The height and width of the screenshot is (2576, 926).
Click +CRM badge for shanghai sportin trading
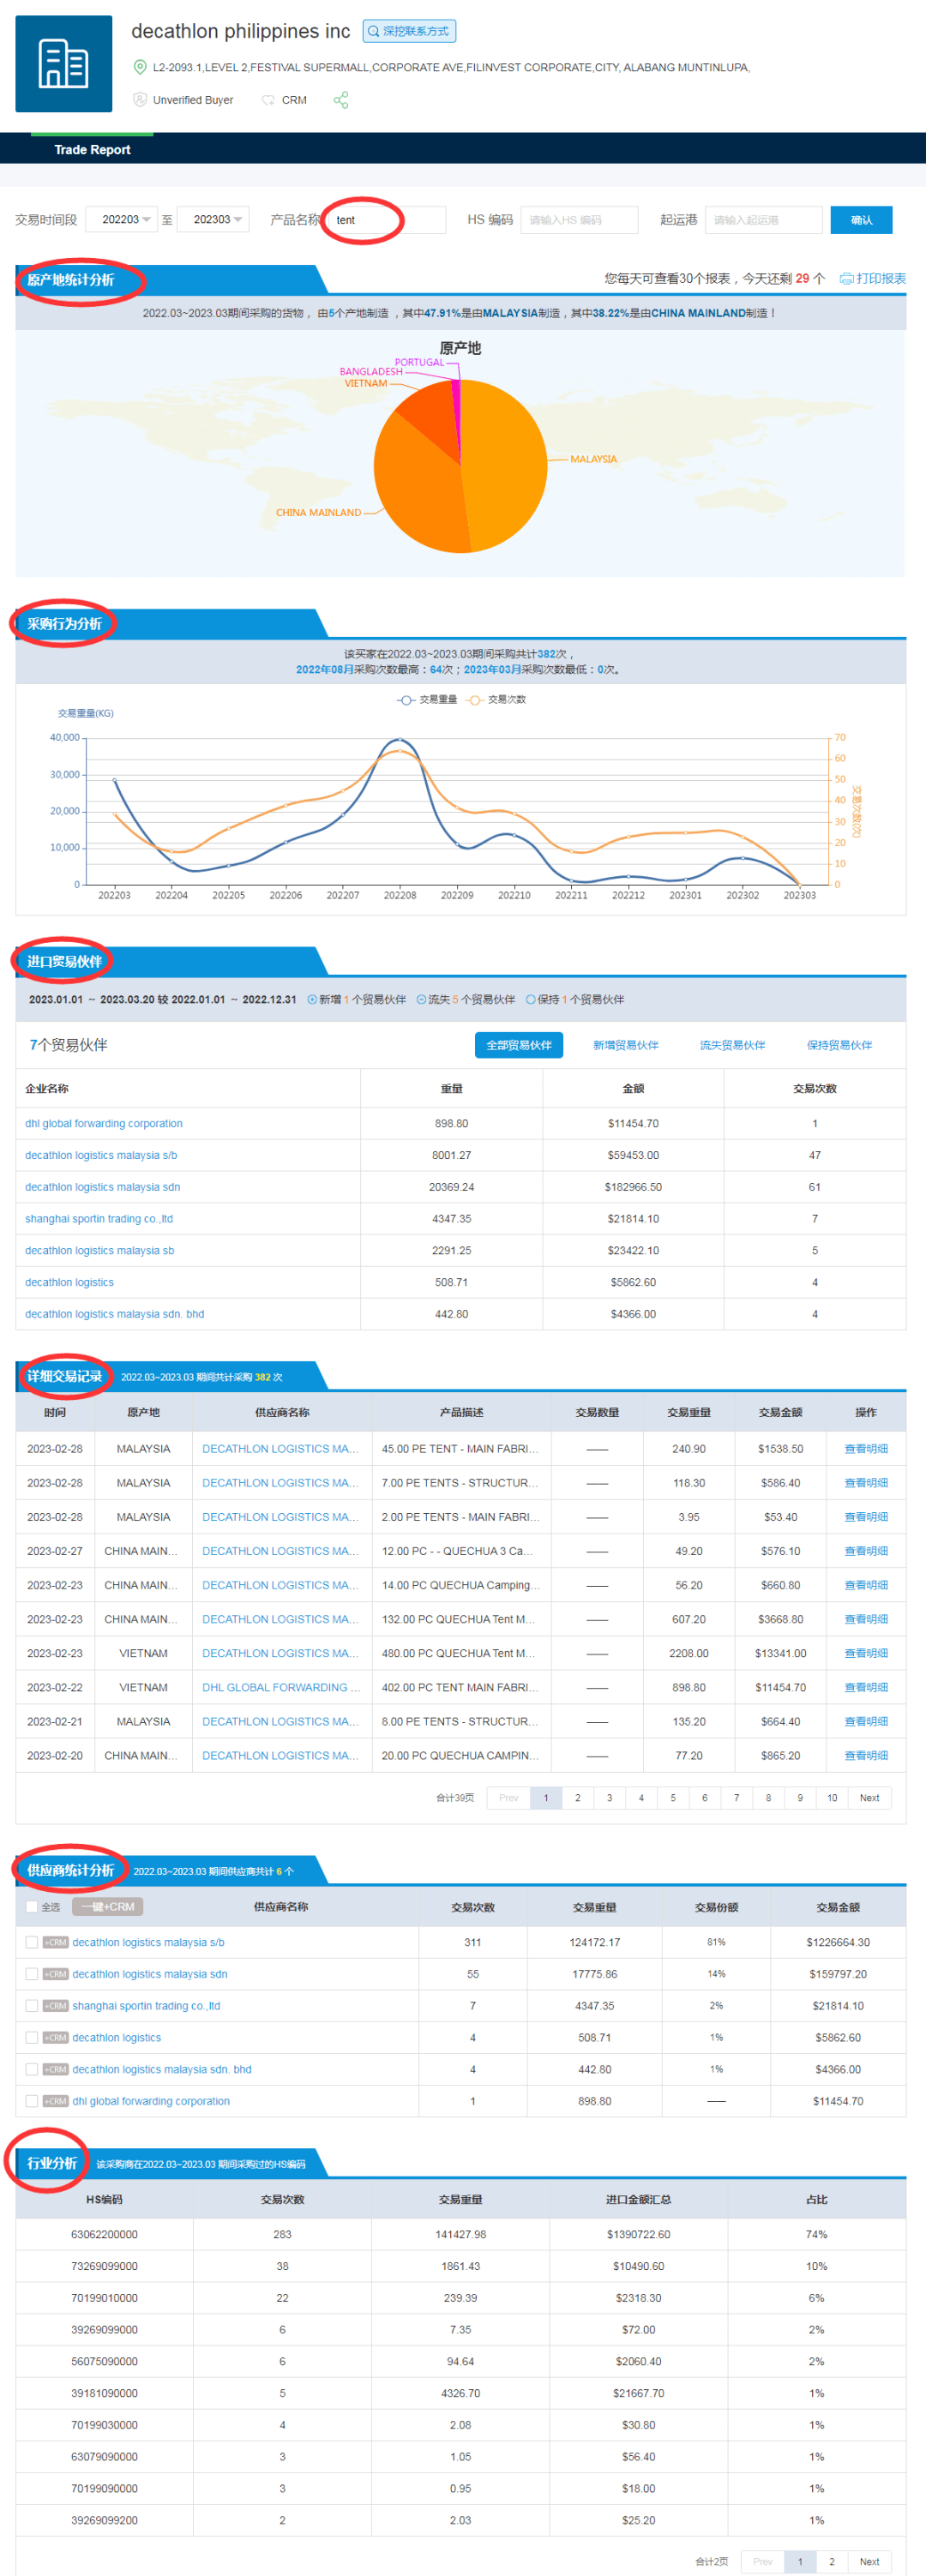point(56,2006)
